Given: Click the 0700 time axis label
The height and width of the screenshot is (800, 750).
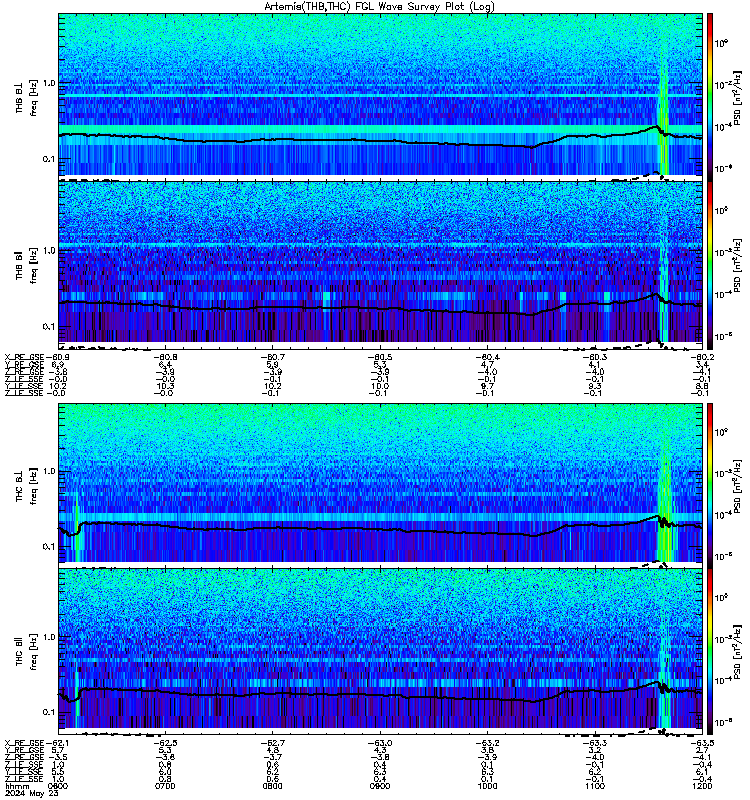Looking at the screenshot, I should 165,786.
